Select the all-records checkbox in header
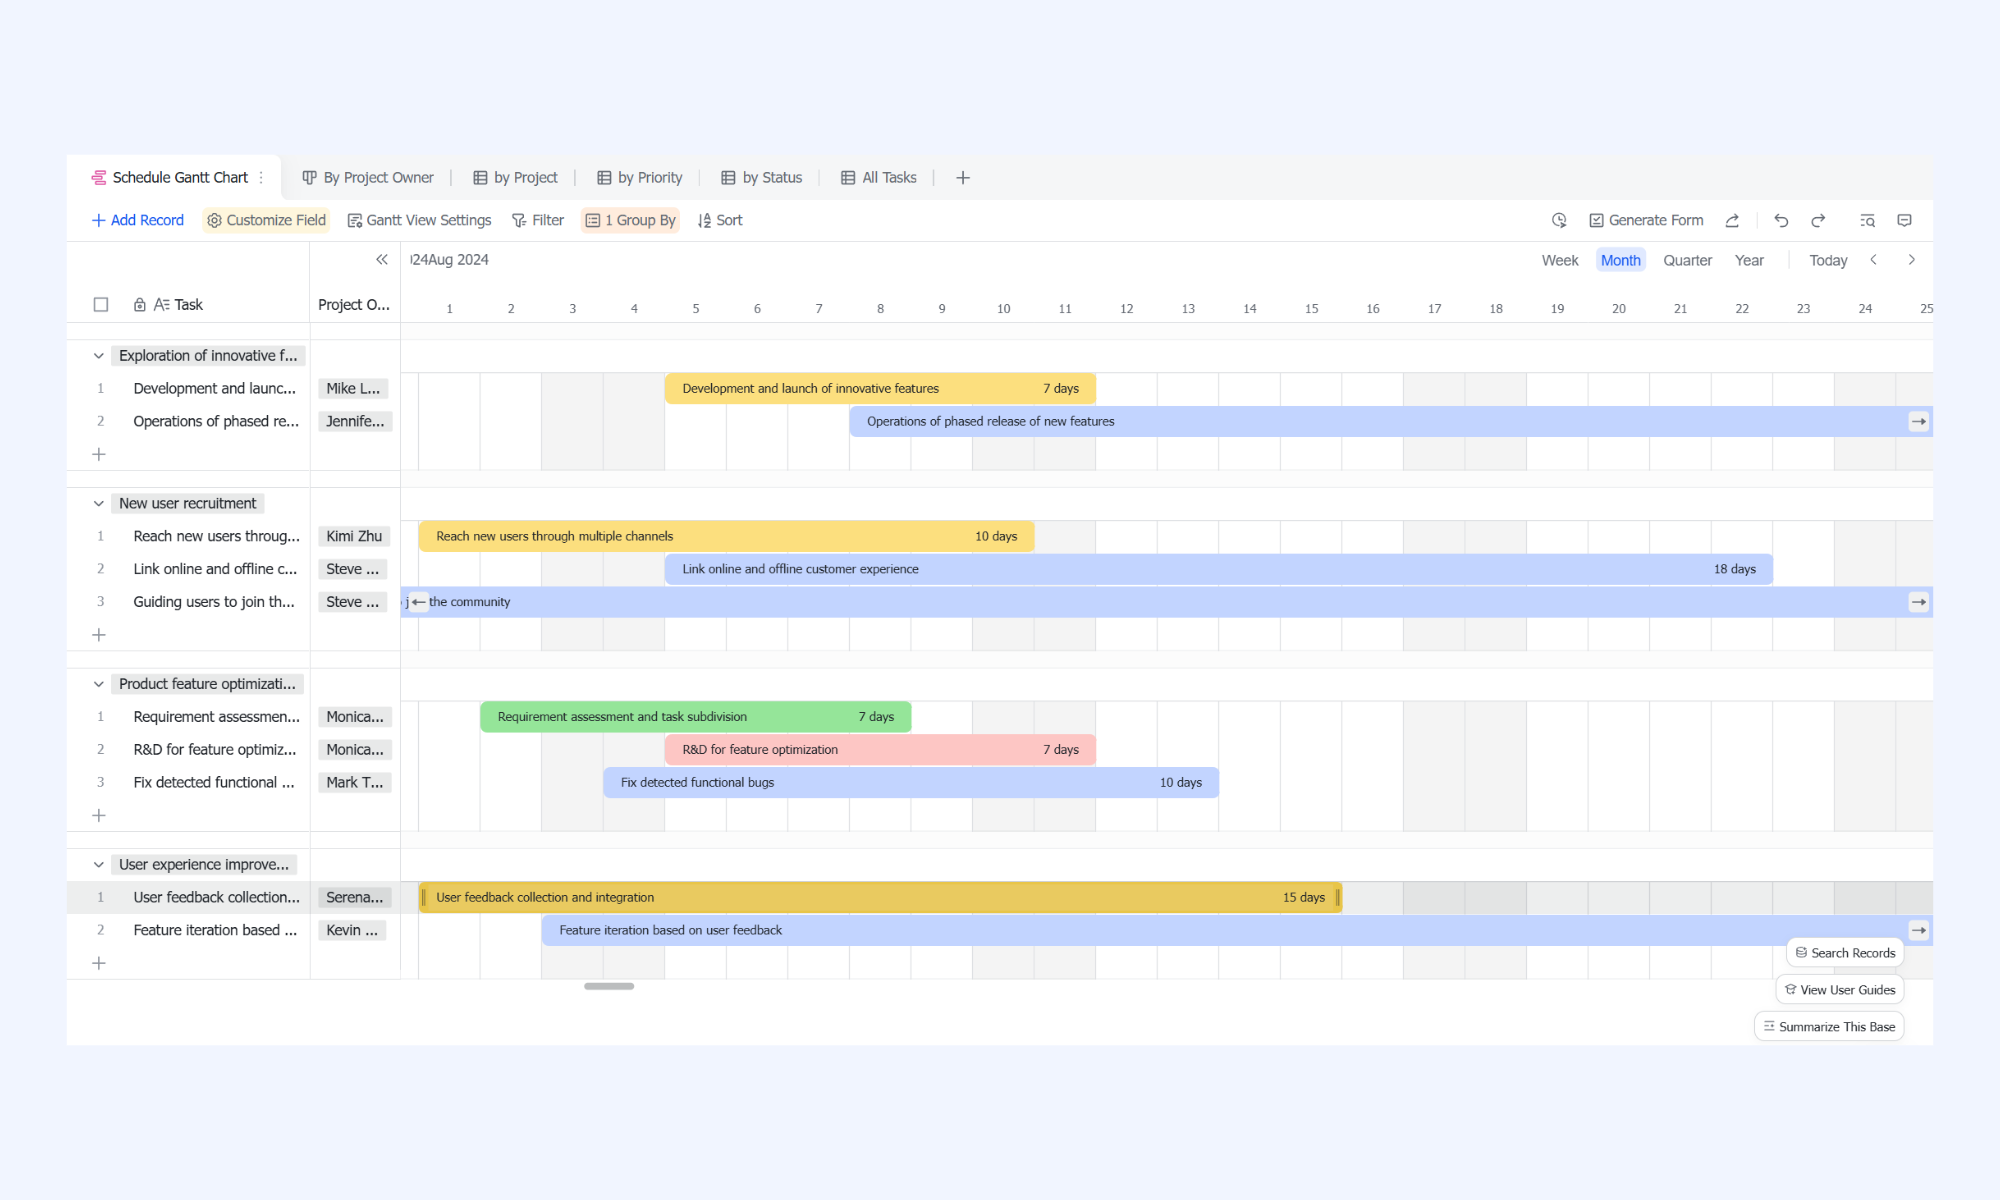Image resolution: width=2000 pixels, height=1200 pixels. [101, 304]
